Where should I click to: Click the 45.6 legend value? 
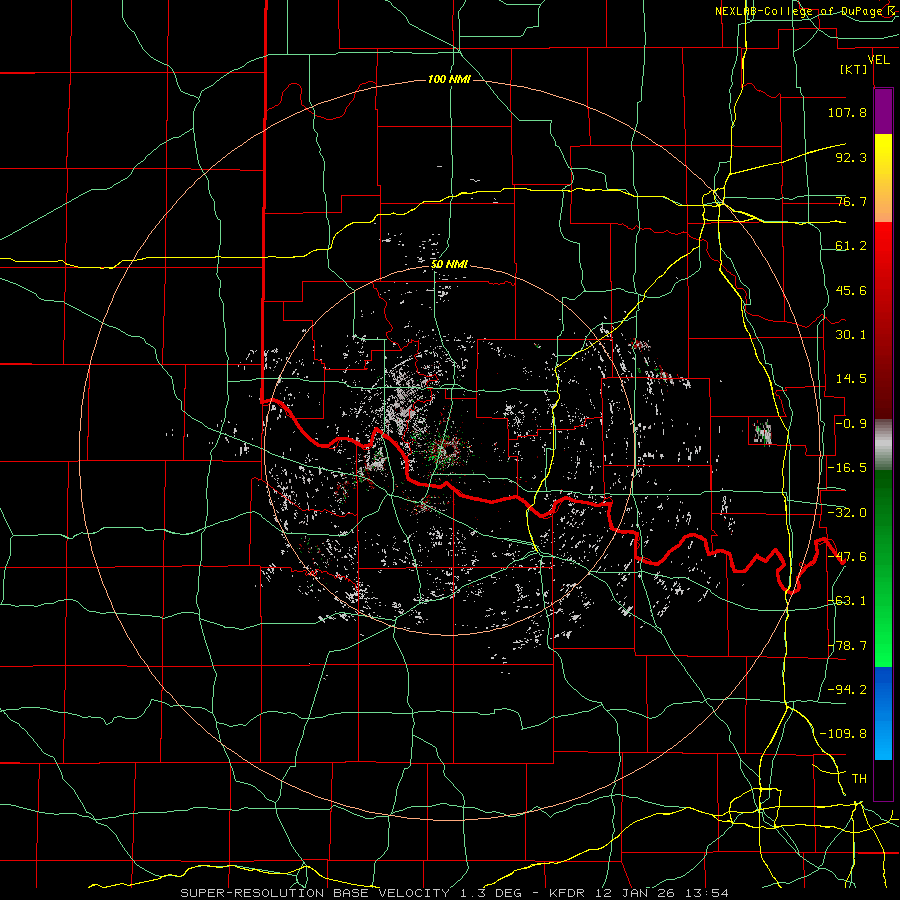click(x=851, y=290)
